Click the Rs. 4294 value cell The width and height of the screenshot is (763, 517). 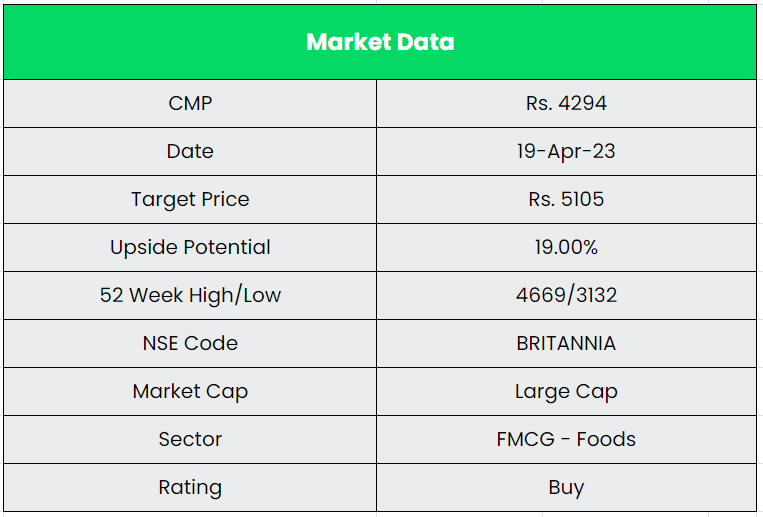point(566,103)
